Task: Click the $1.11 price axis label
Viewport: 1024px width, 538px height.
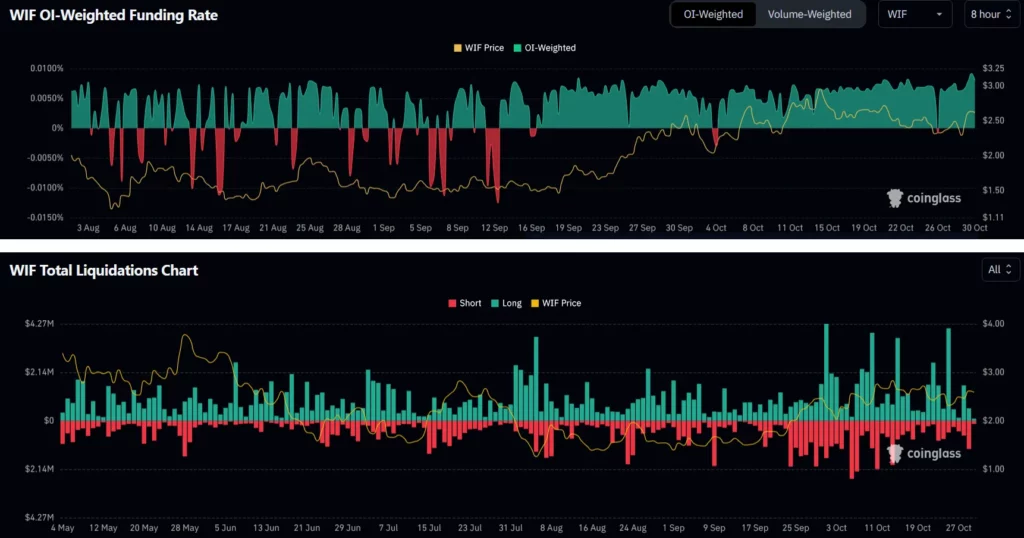Action: [993, 217]
